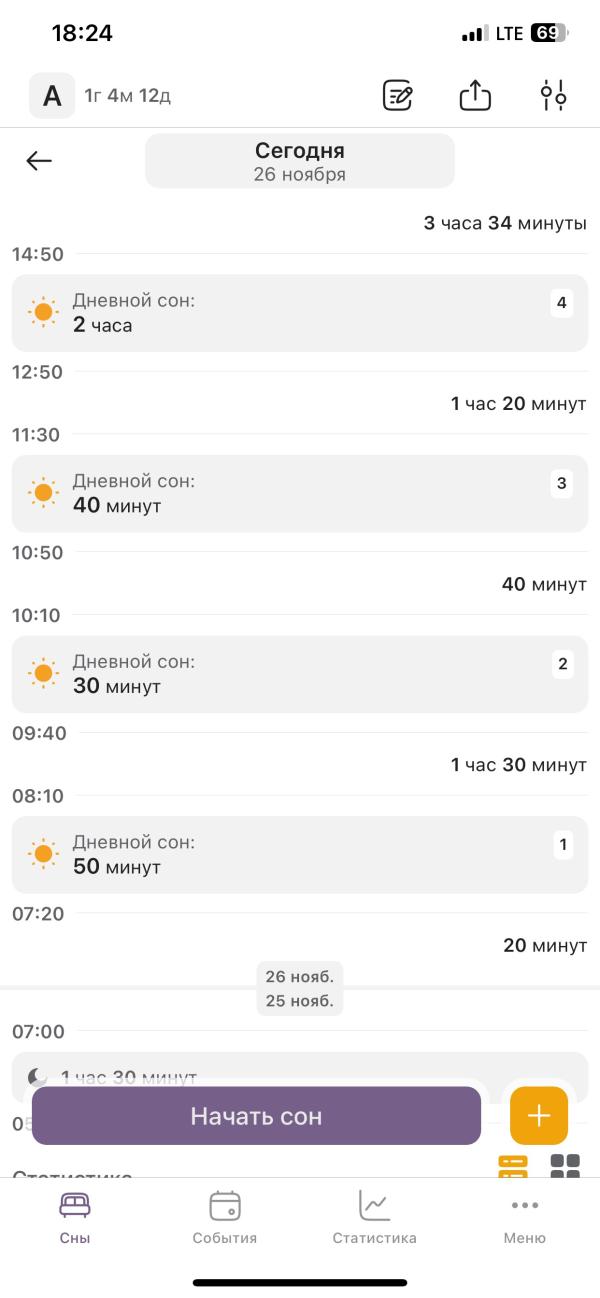Open the filter settings sliders icon

coord(553,96)
